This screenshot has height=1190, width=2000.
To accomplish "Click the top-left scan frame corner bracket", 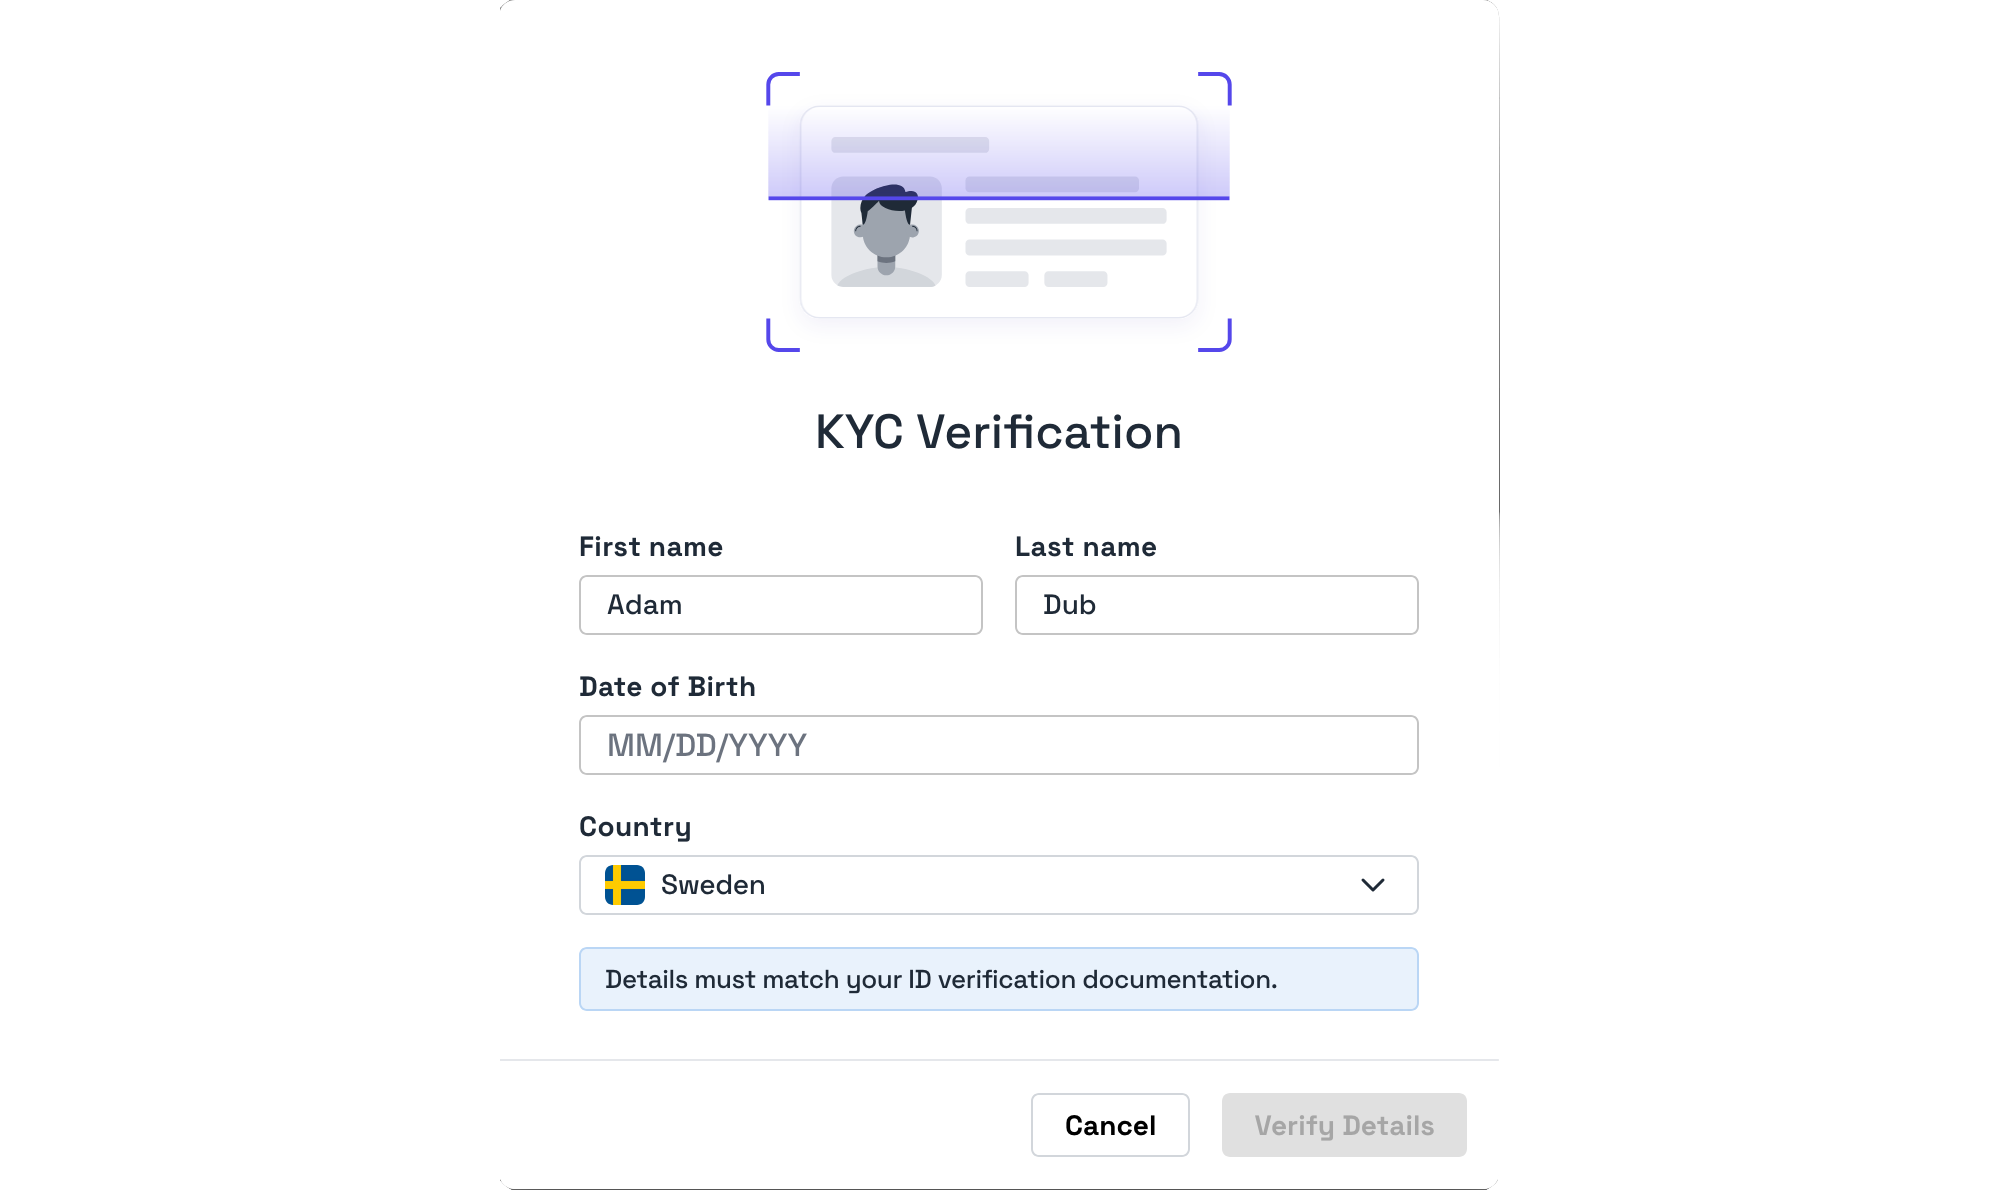I will pyautogui.click(x=782, y=87).
